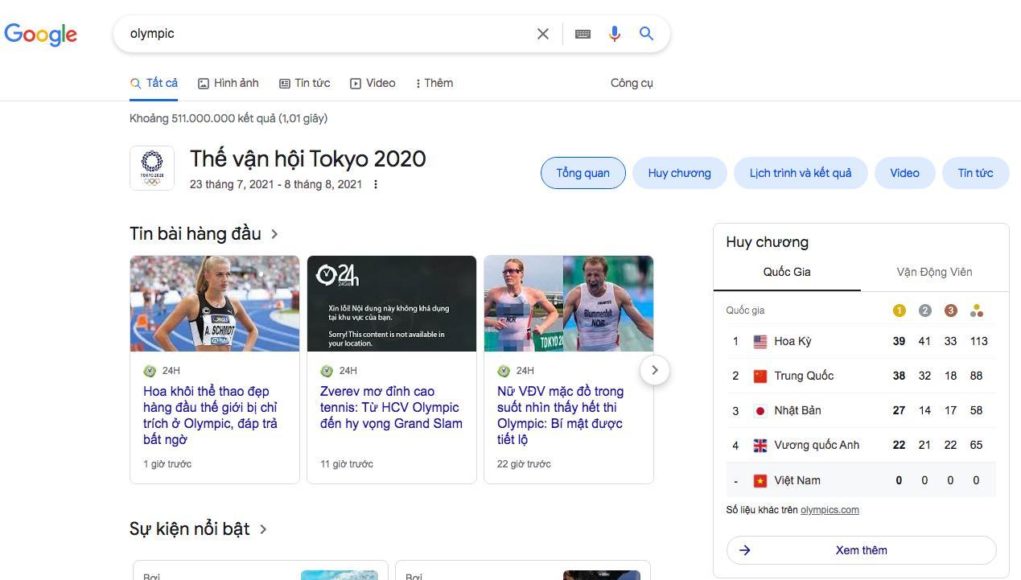
Task: Select the Video chip under Olympics header
Action: 904,173
